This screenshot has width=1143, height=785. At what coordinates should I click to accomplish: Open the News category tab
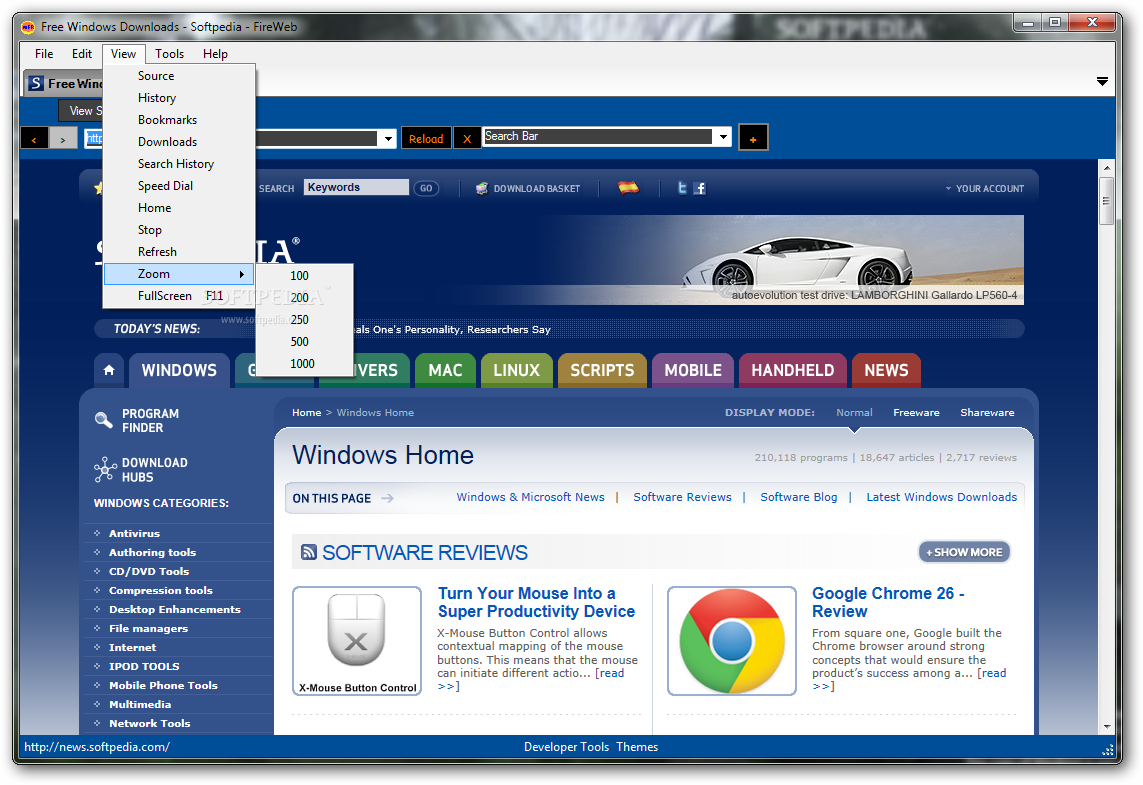(x=886, y=370)
